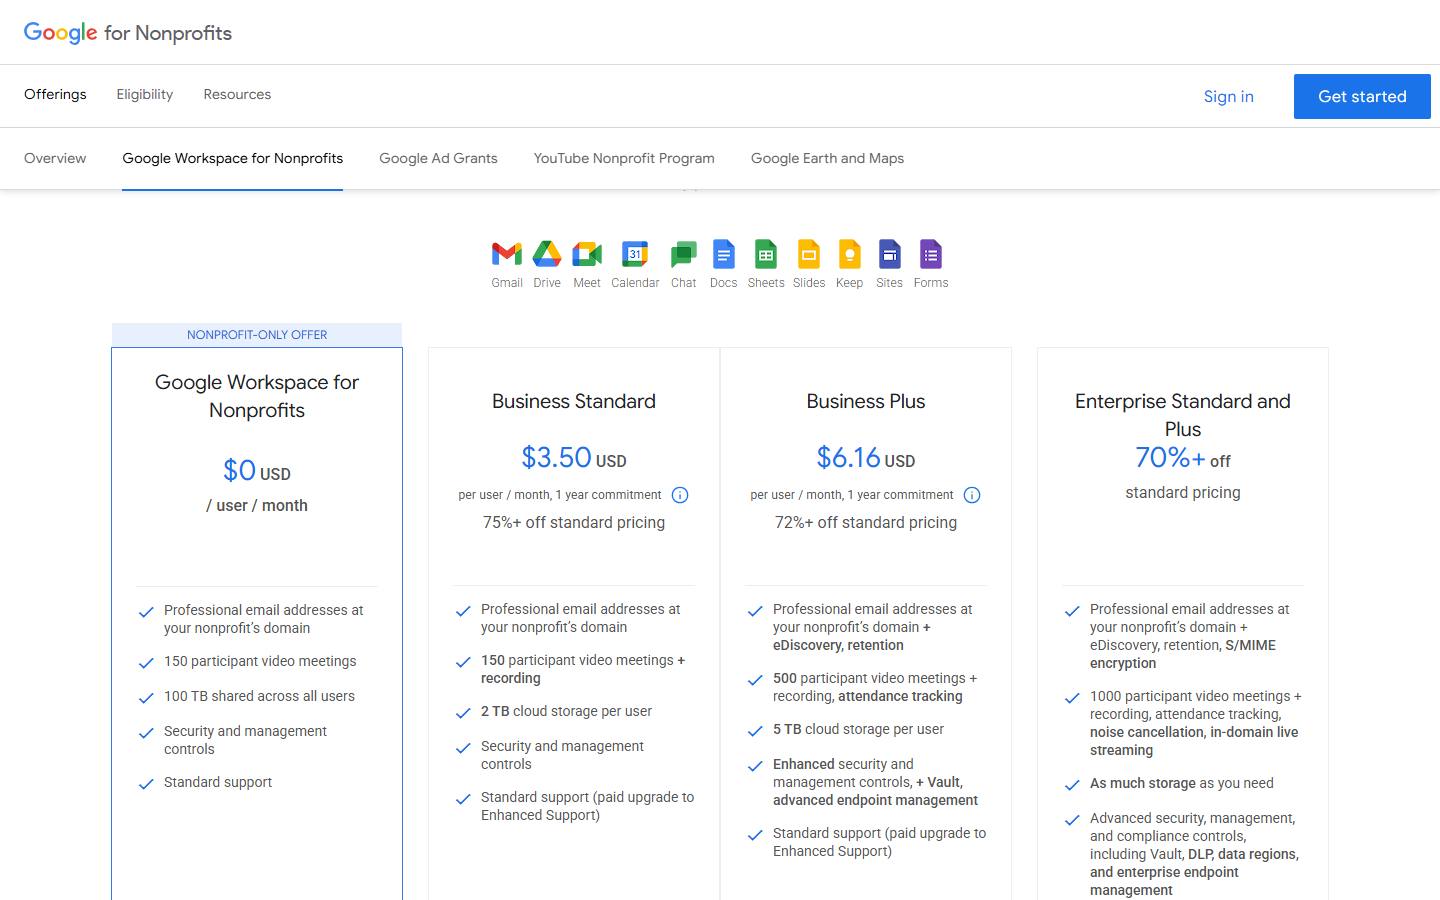
Task: Open the Eligibility menu item
Action: pyautogui.click(x=145, y=95)
